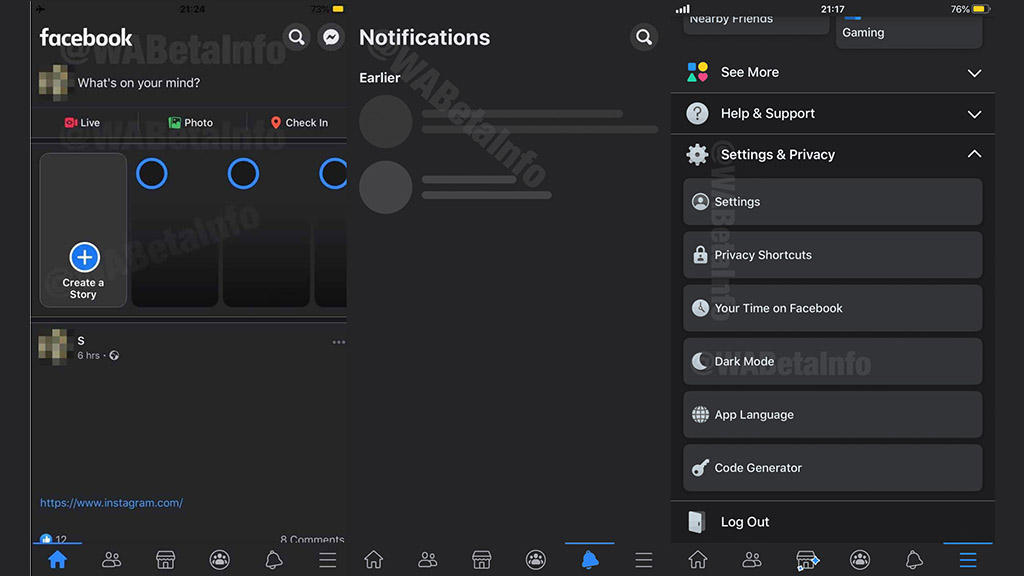Open the Dark Mode option

pyautogui.click(x=832, y=361)
